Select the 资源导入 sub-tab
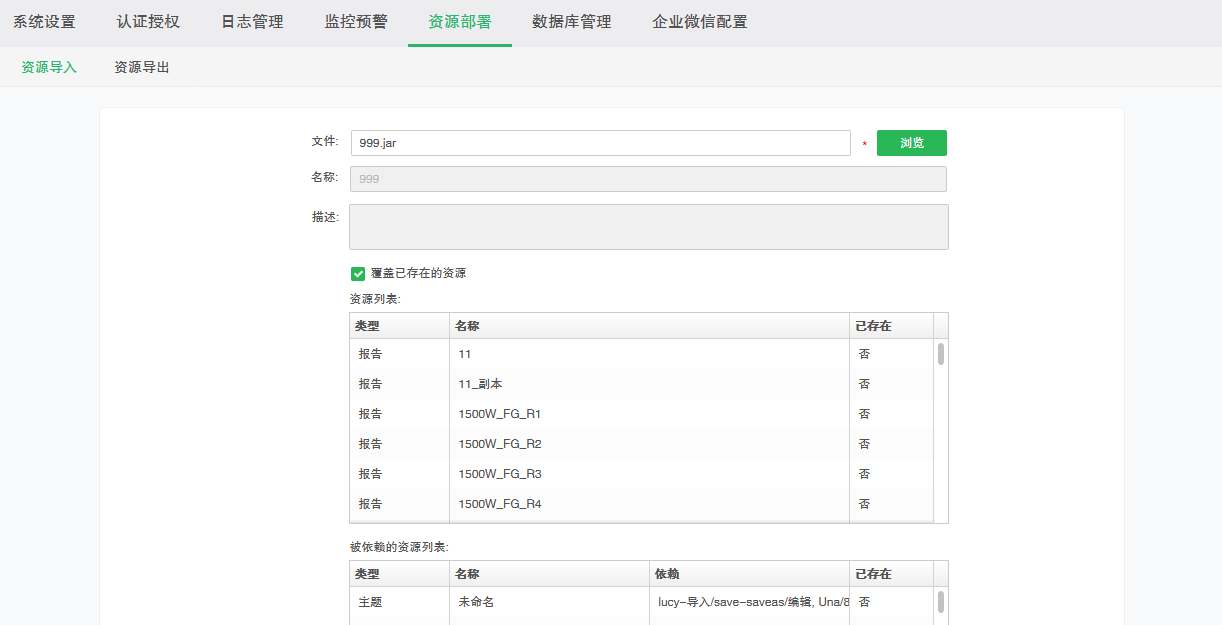Image resolution: width=1222 pixels, height=625 pixels. [49, 67]
